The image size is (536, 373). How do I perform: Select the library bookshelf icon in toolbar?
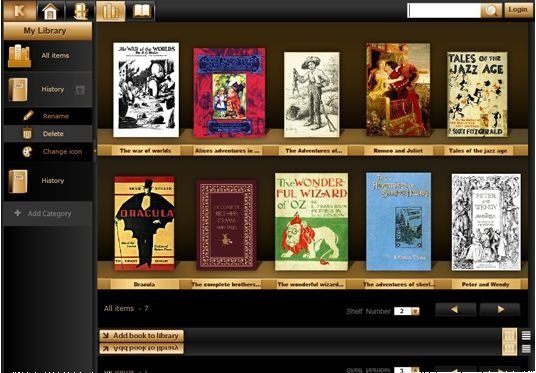tap(110, 11)
